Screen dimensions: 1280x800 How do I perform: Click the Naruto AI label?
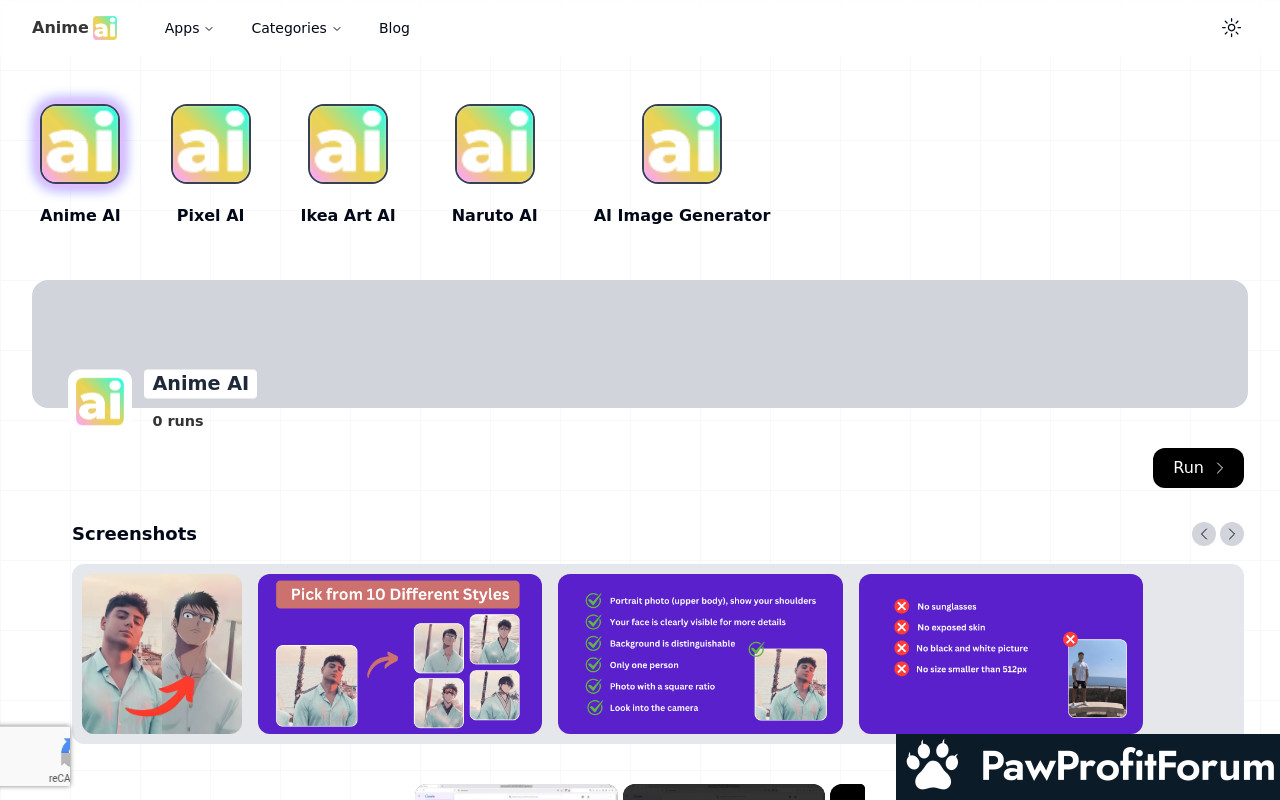[x=495, y=215]
